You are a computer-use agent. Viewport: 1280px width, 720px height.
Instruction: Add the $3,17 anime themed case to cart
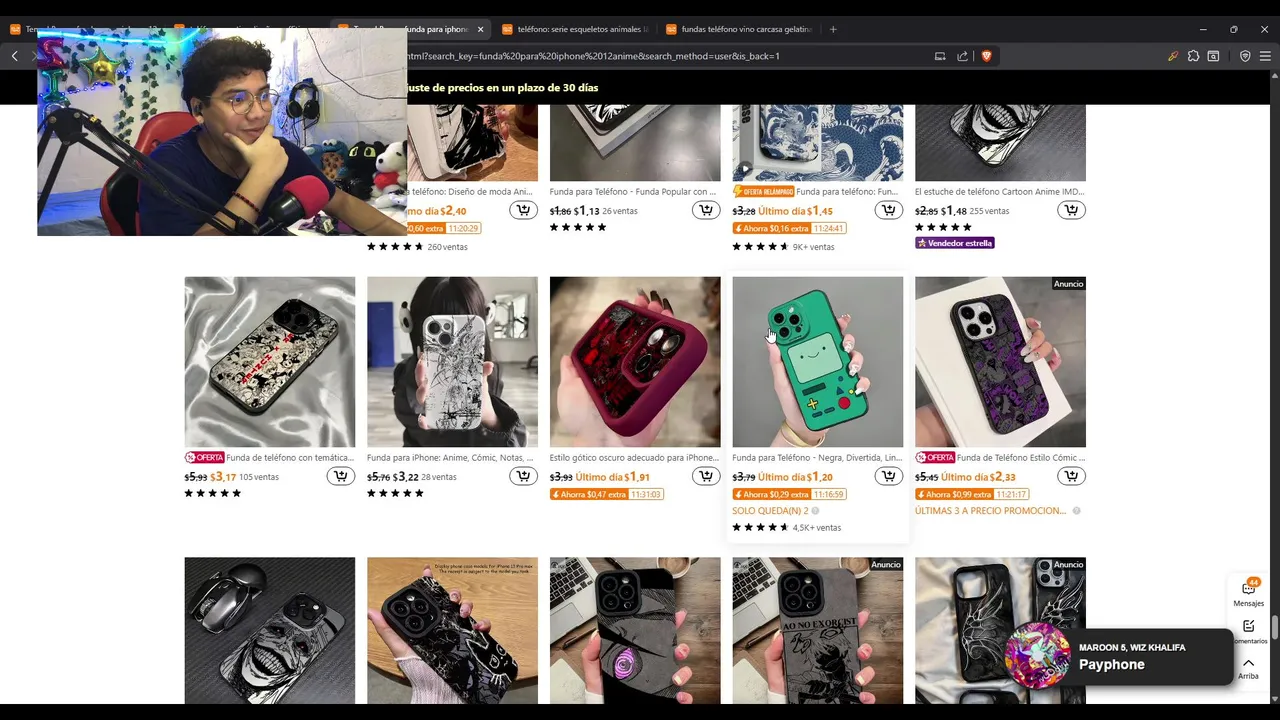click(341, 476)
